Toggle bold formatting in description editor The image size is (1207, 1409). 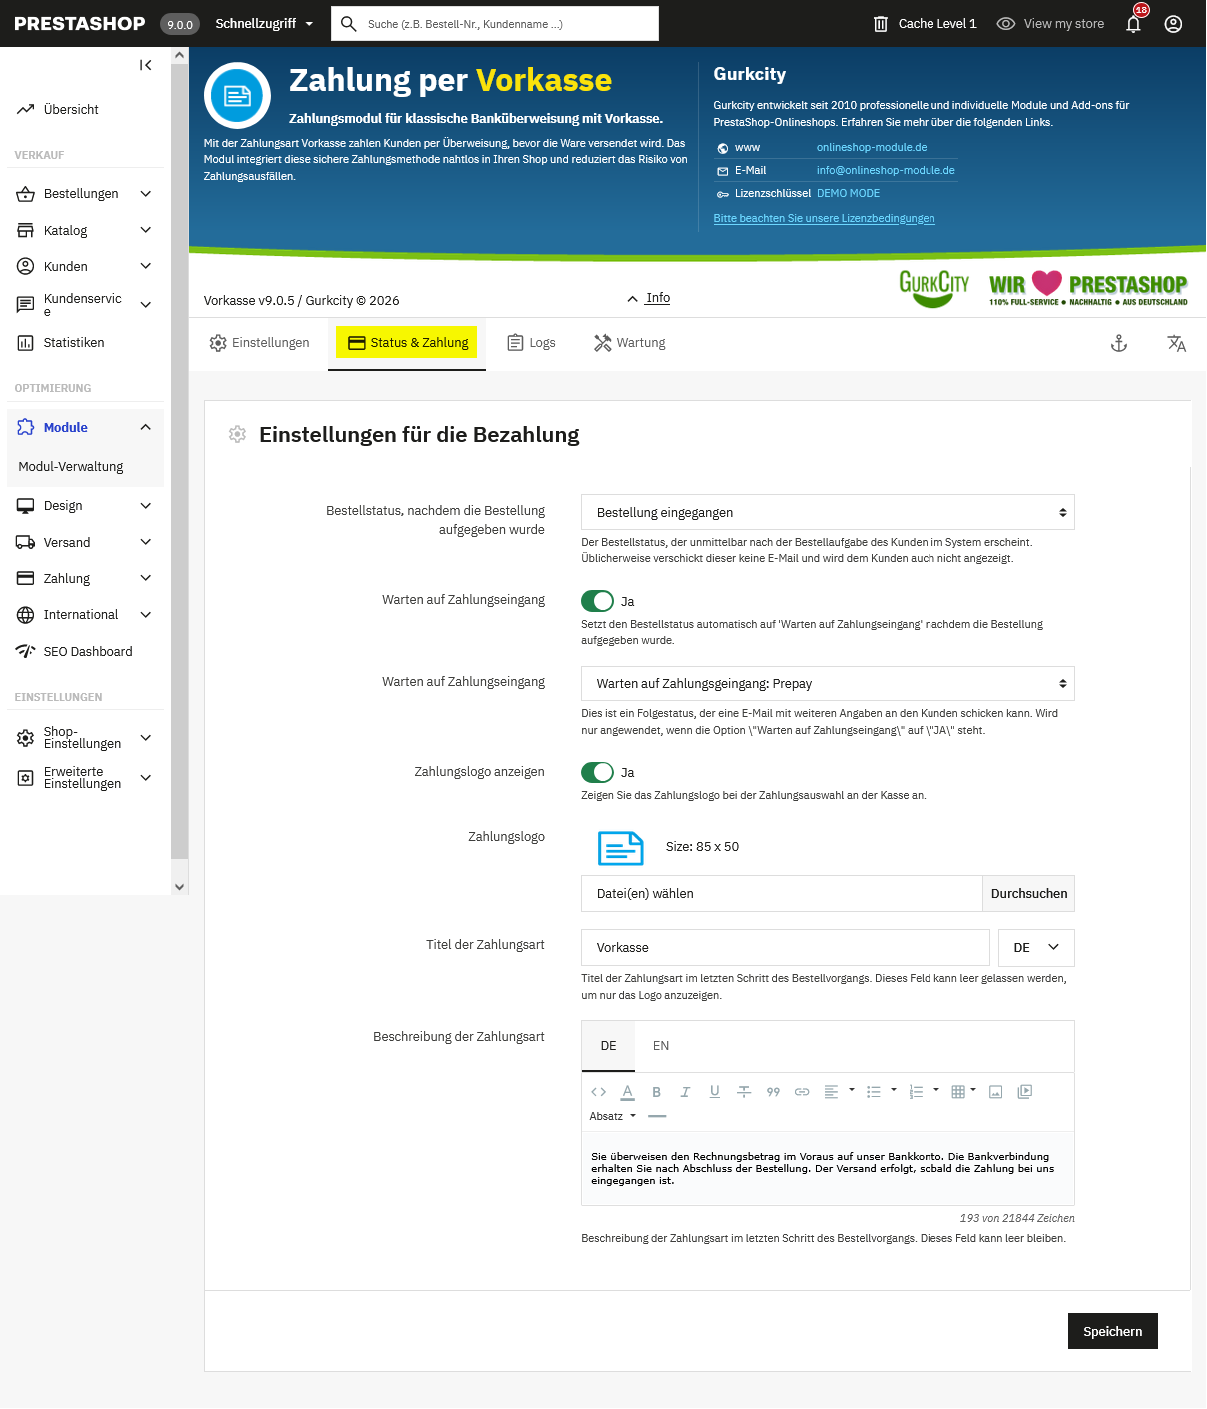pos(656,1092)
